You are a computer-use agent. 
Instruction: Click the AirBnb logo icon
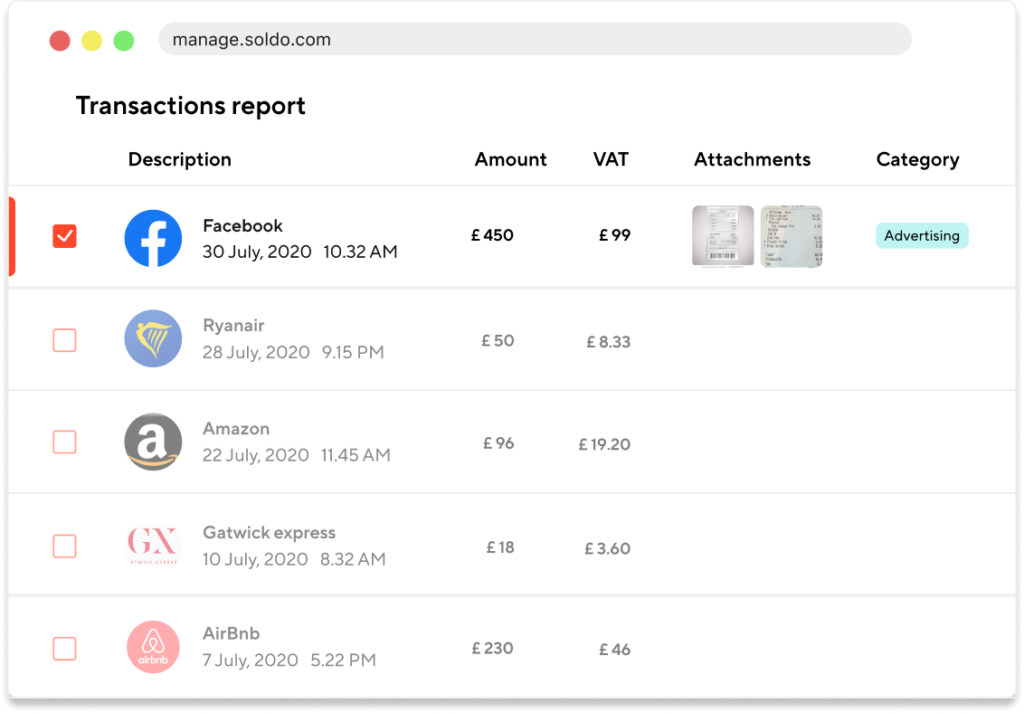click(x=153, y=647)
